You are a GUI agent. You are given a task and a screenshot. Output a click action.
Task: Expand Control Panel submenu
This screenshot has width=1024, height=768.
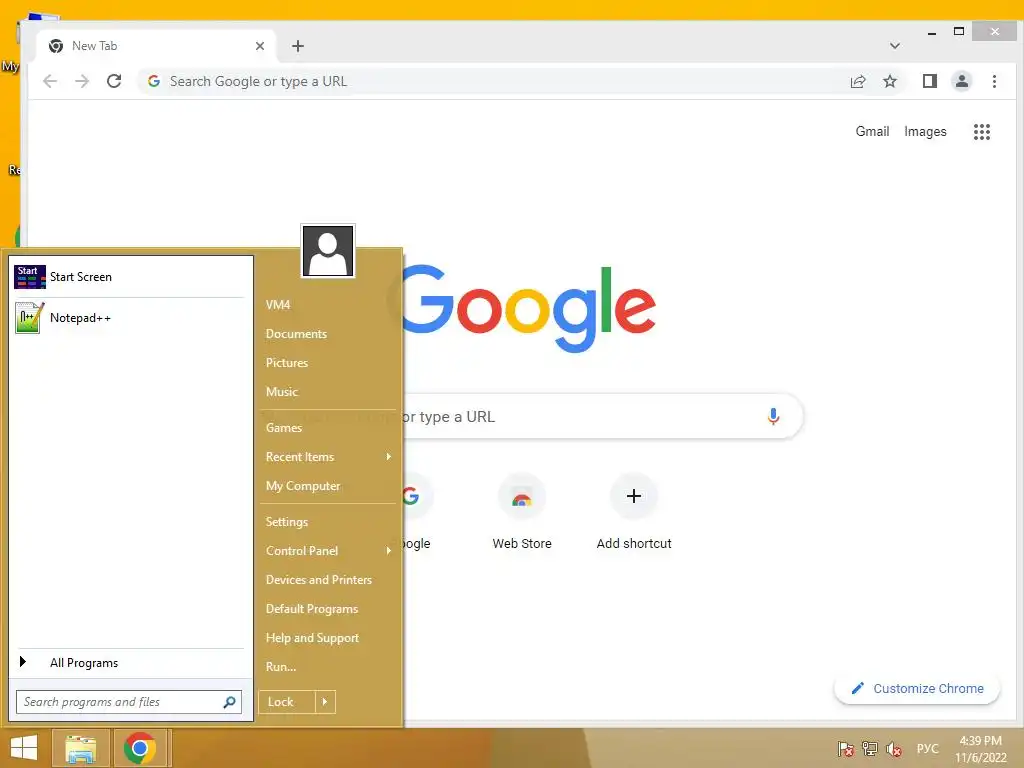tap(328, 551)
